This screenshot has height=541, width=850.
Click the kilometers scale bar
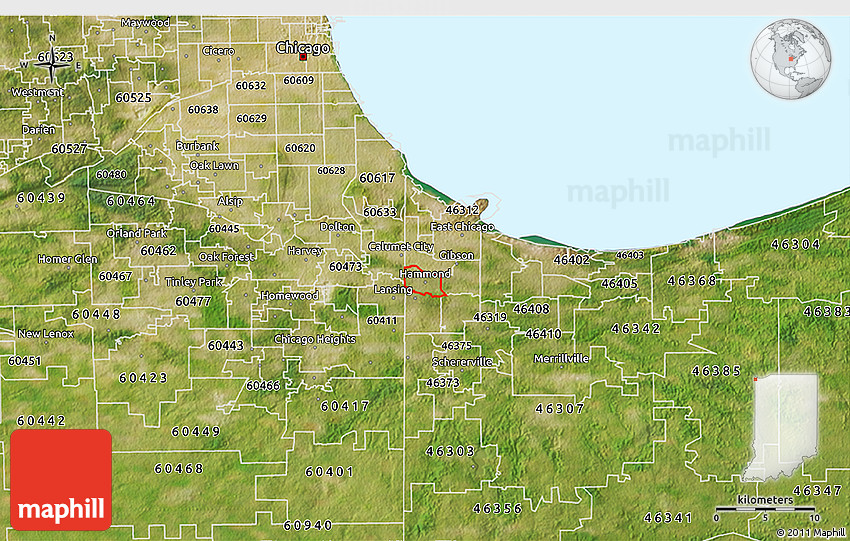[766, 509]
